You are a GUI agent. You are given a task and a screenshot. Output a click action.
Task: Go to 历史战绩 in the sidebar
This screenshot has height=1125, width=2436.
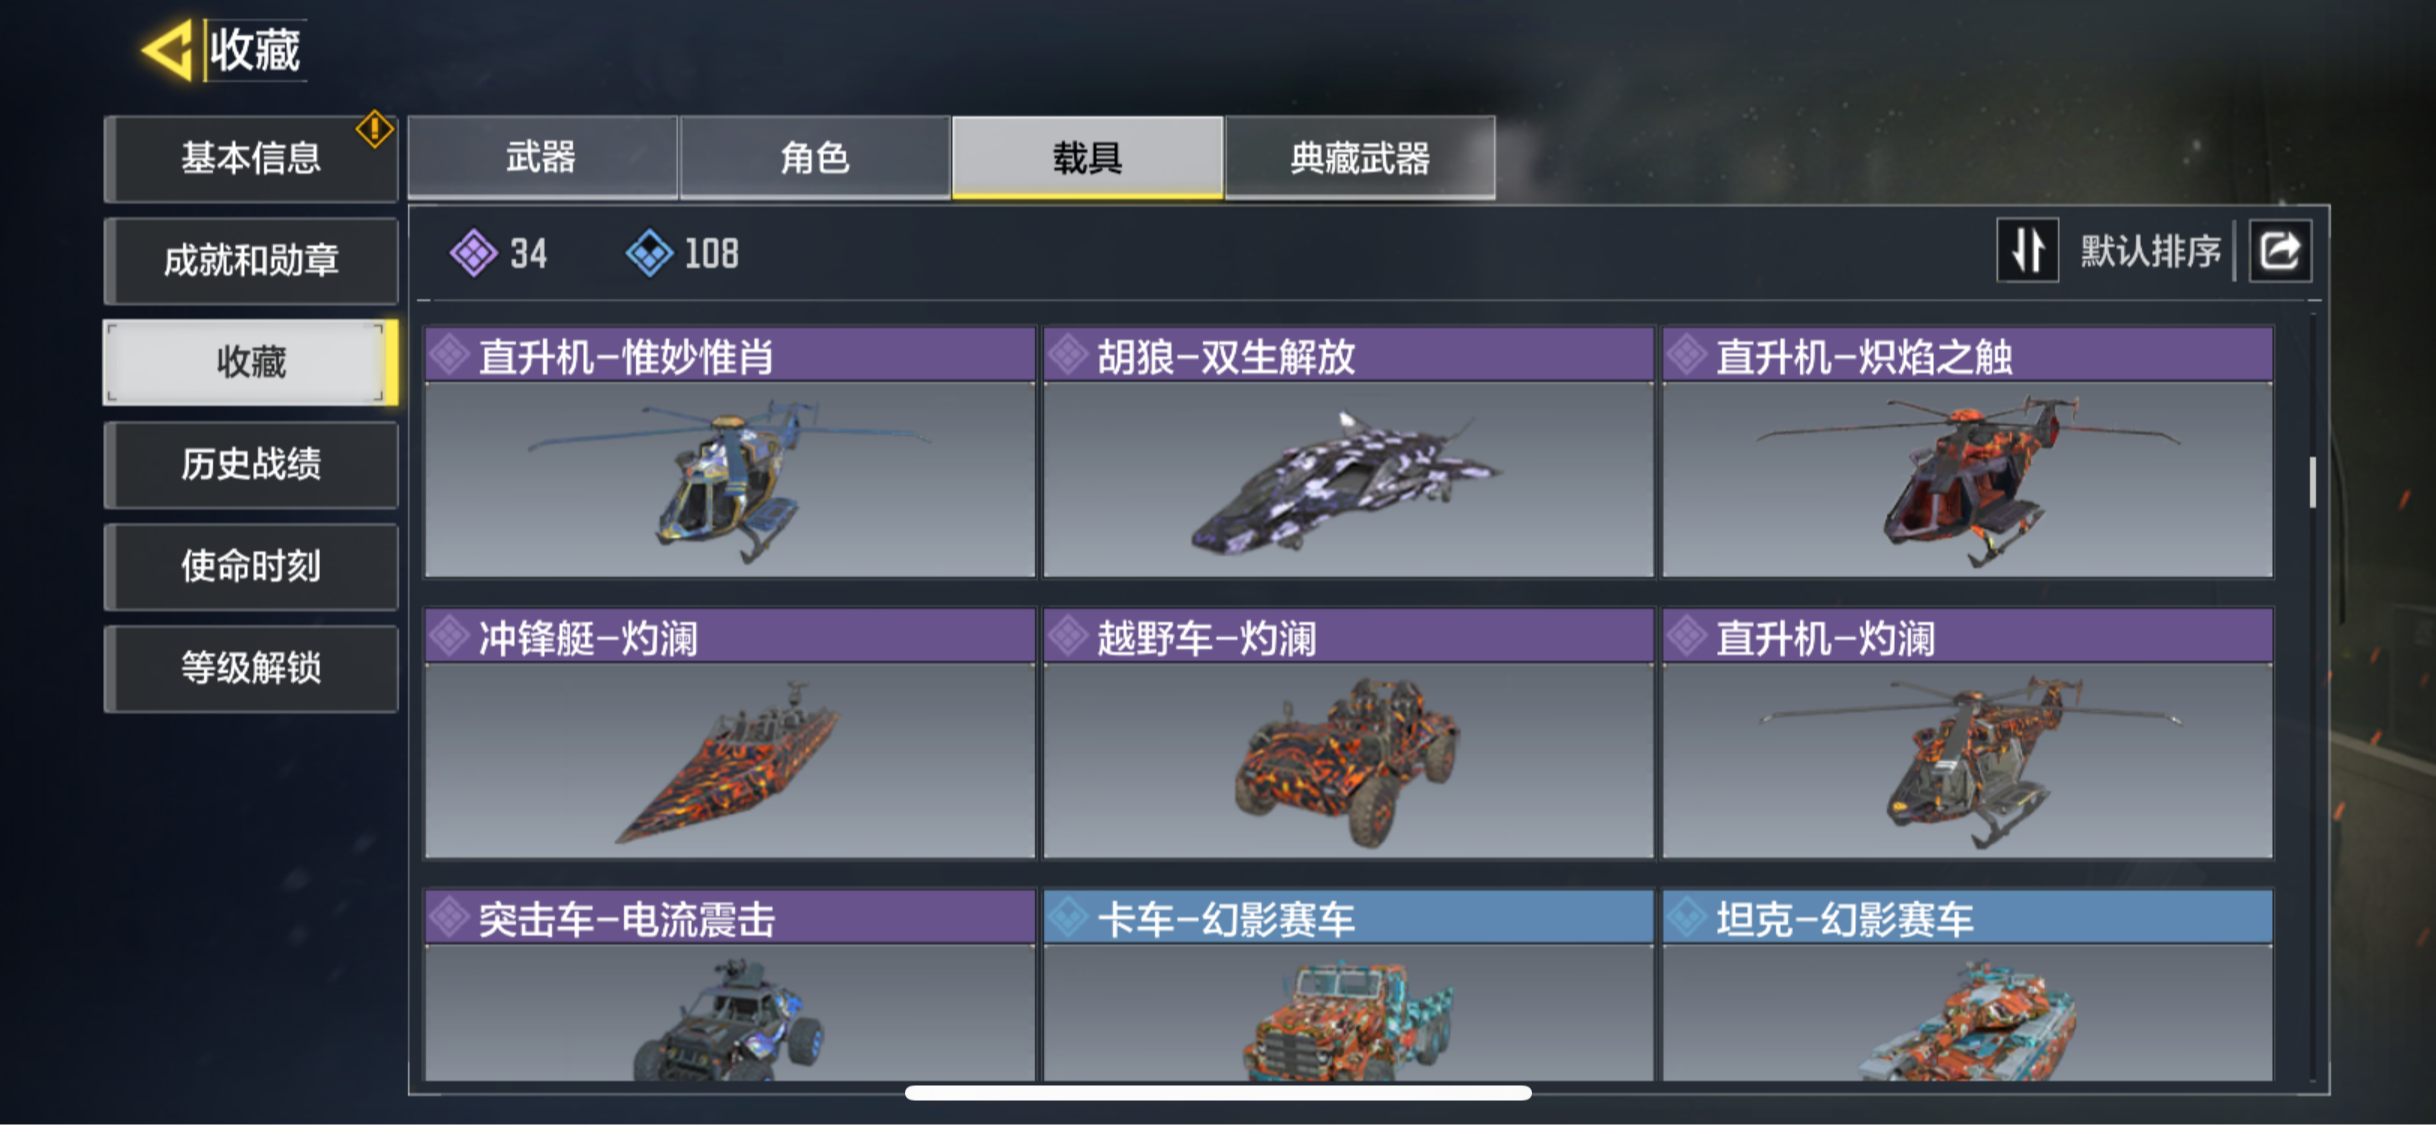point(251,464)
